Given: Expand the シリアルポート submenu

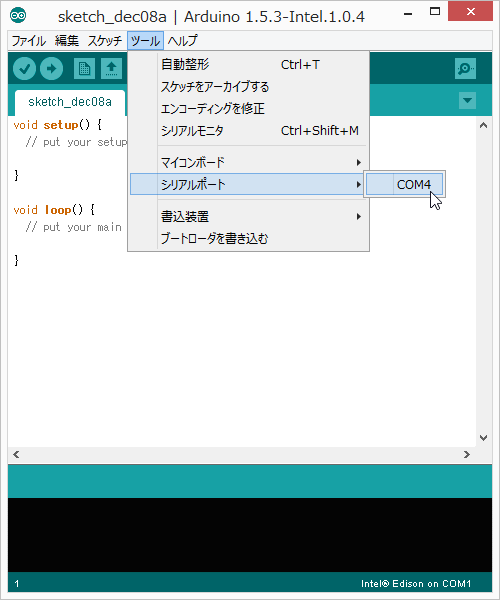Looking at the screenshot, I should click(247, 184).
